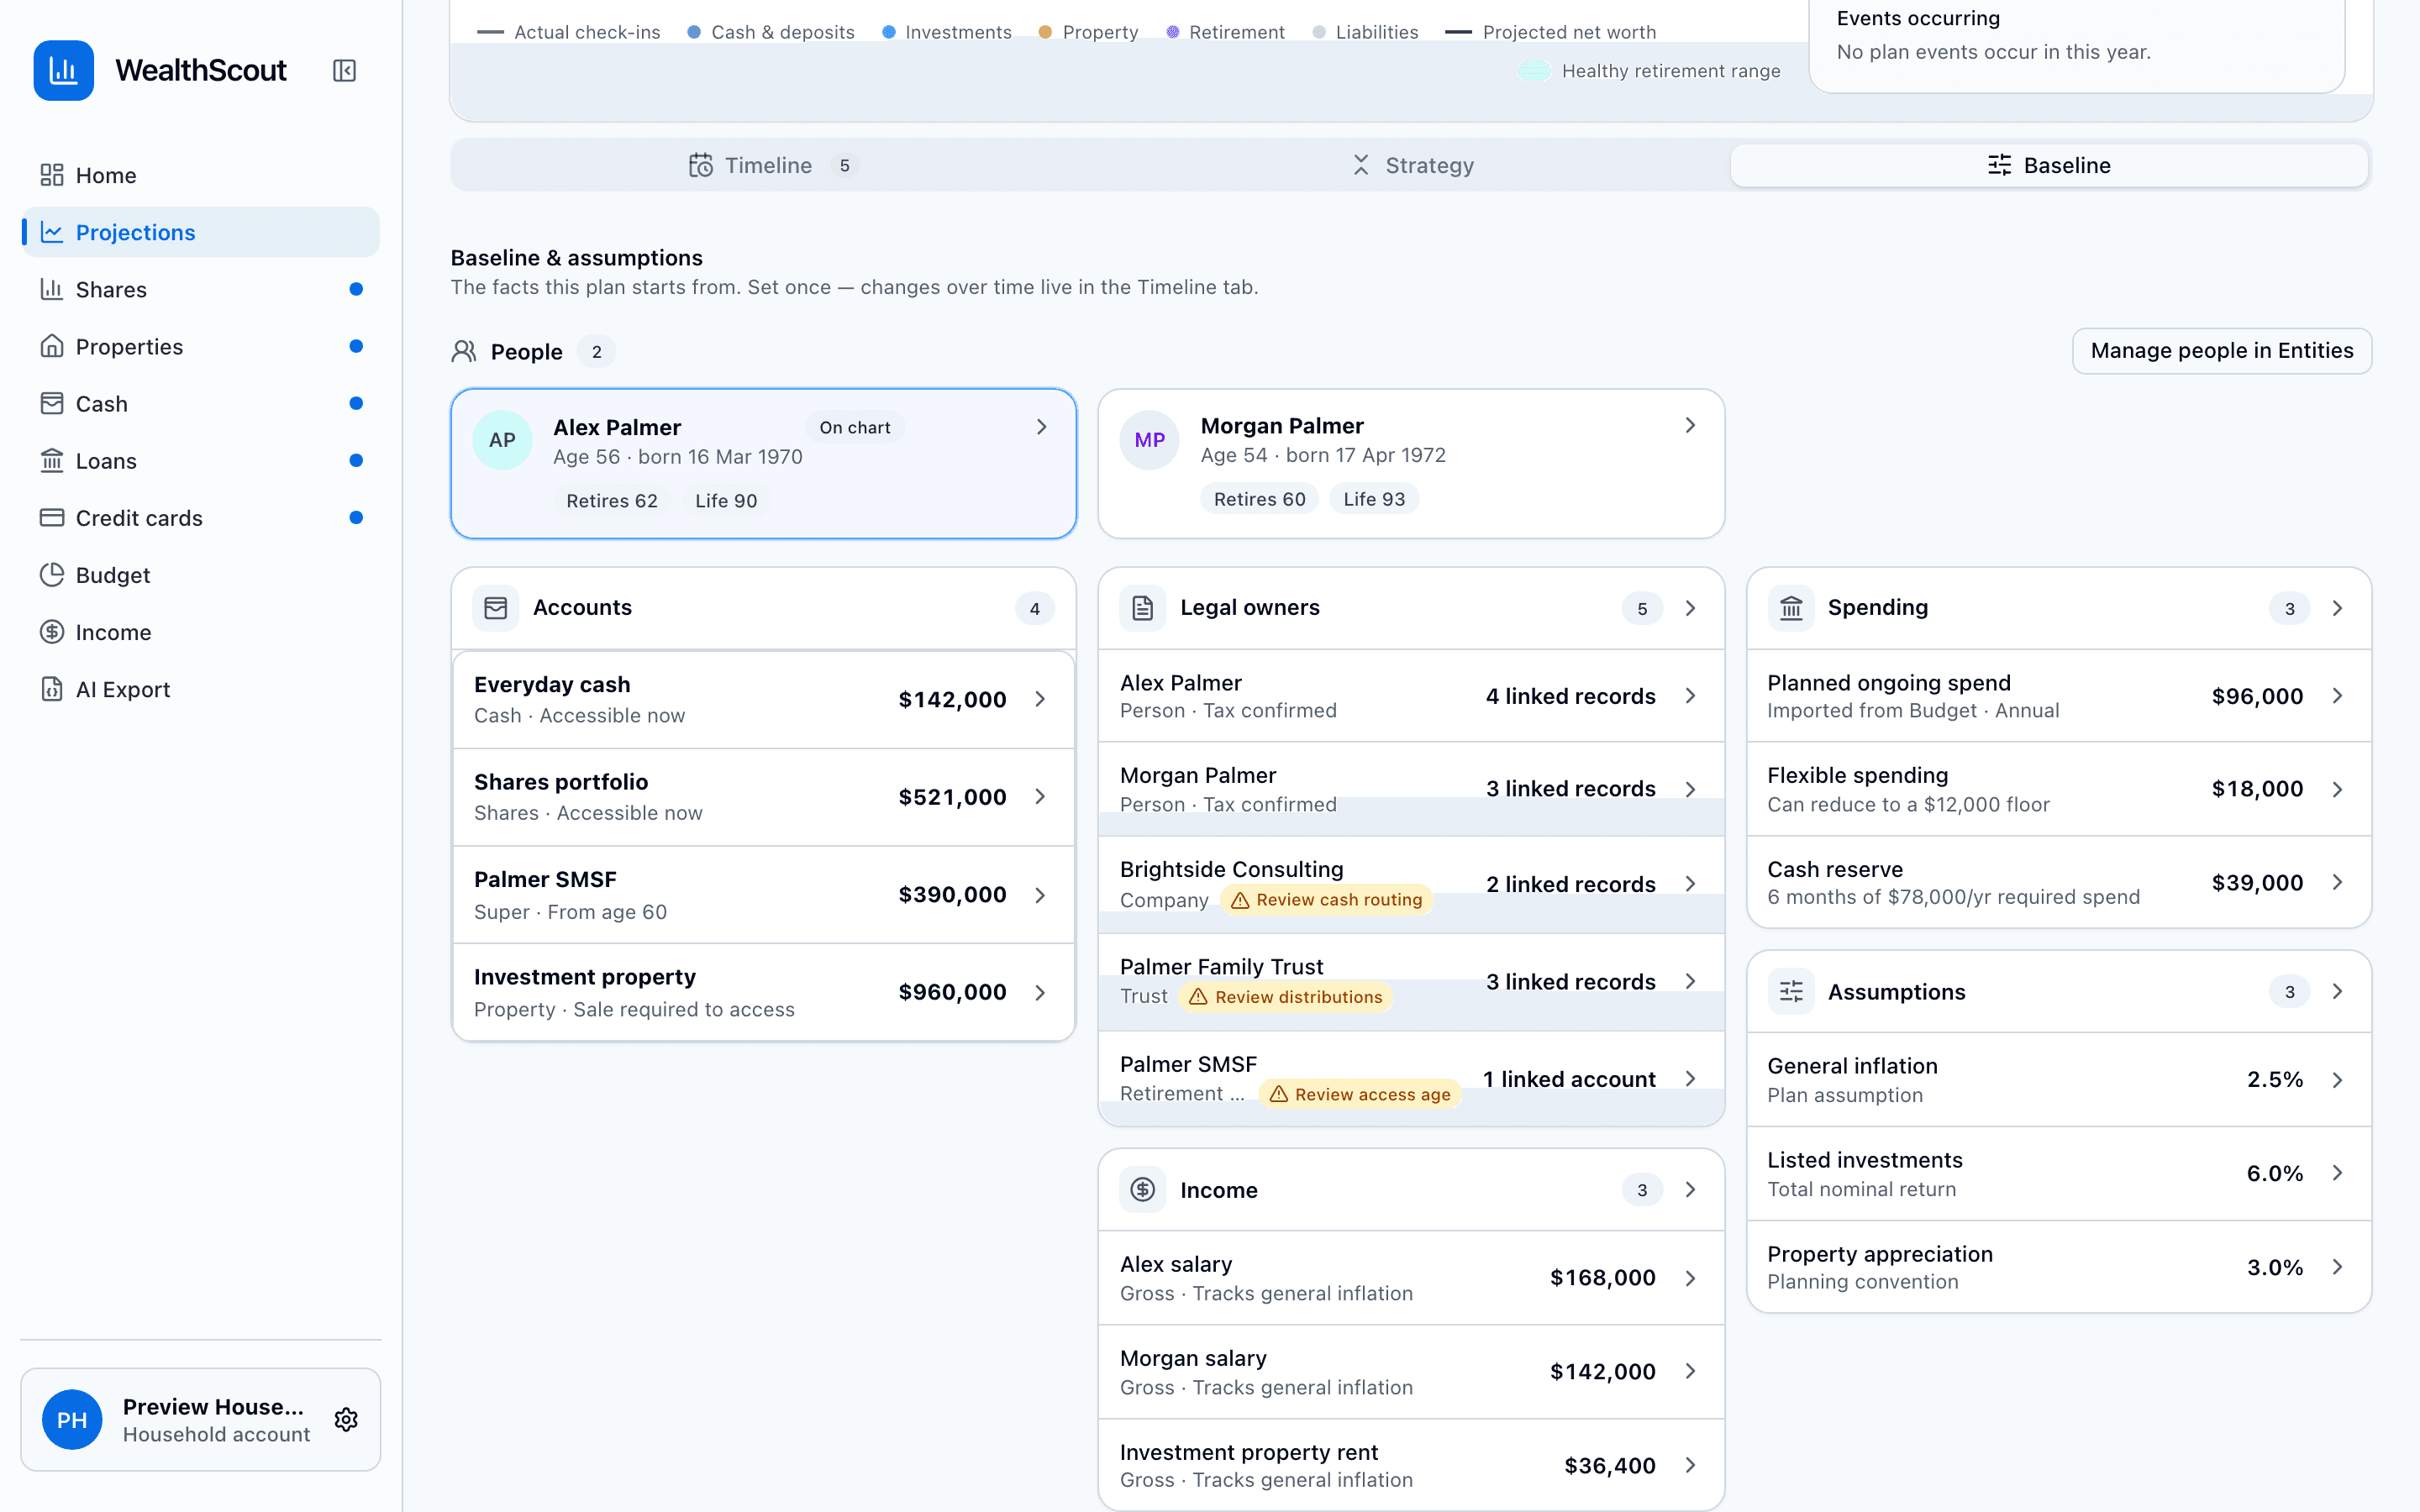
Task: Expand Alex Palmer card chevron
Action: (1041, 427)
